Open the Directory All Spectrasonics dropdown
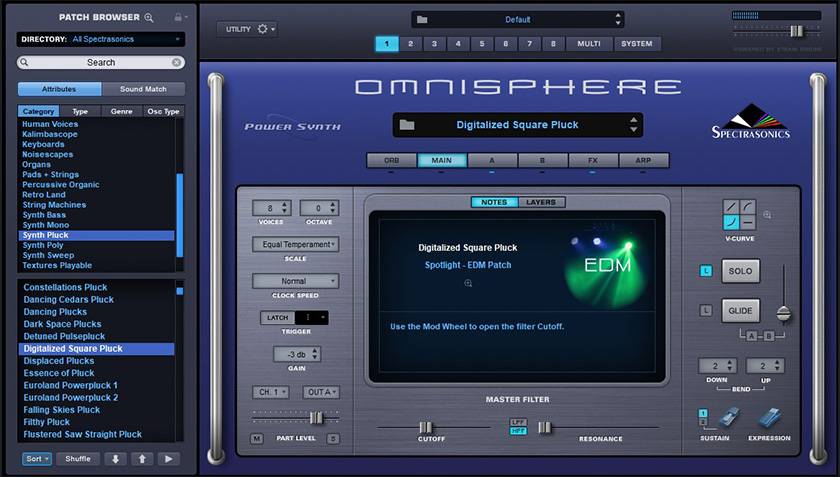Viewport: 840px width, 477px height. [x=101, y=39]
